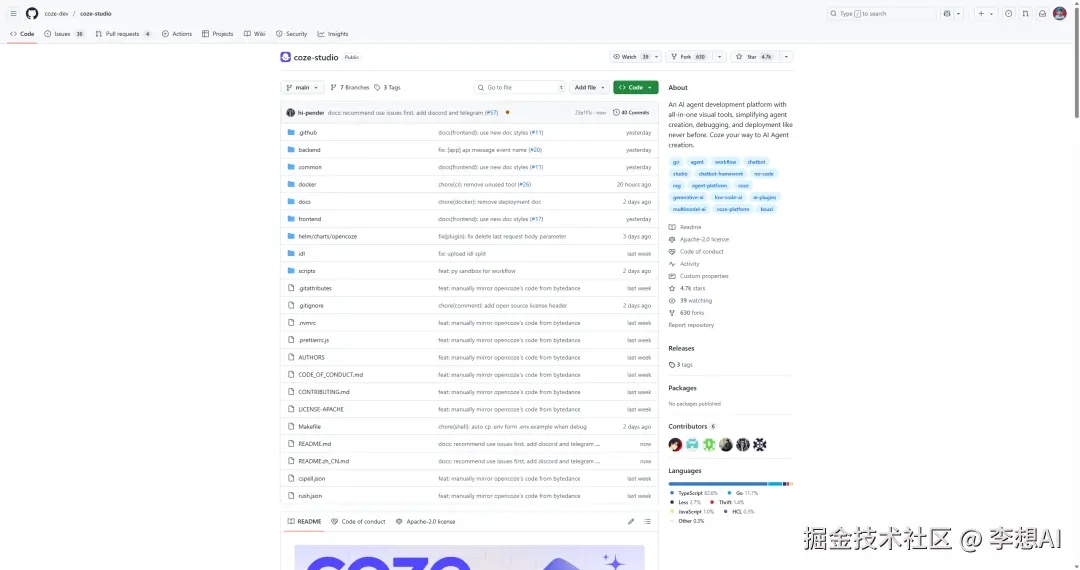The height and width of the screenshot is (570, 1080).
Task: Open the helm/charts/opencoze folder
Action: tap(327, 236)
